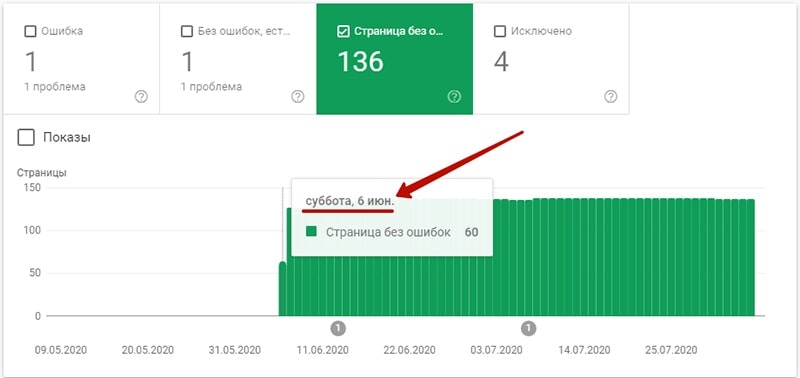Click the annotation marker near 03.07.2020
800x378 pixels.
pos(529,328)
